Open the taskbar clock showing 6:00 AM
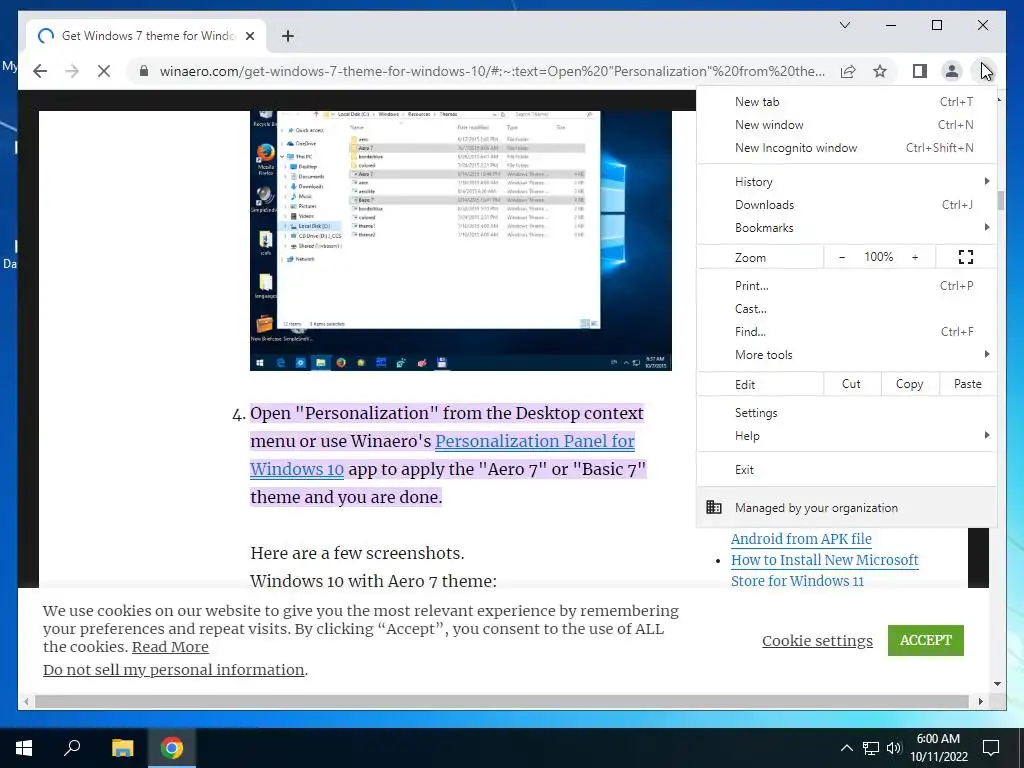 [x=938, y=748]
